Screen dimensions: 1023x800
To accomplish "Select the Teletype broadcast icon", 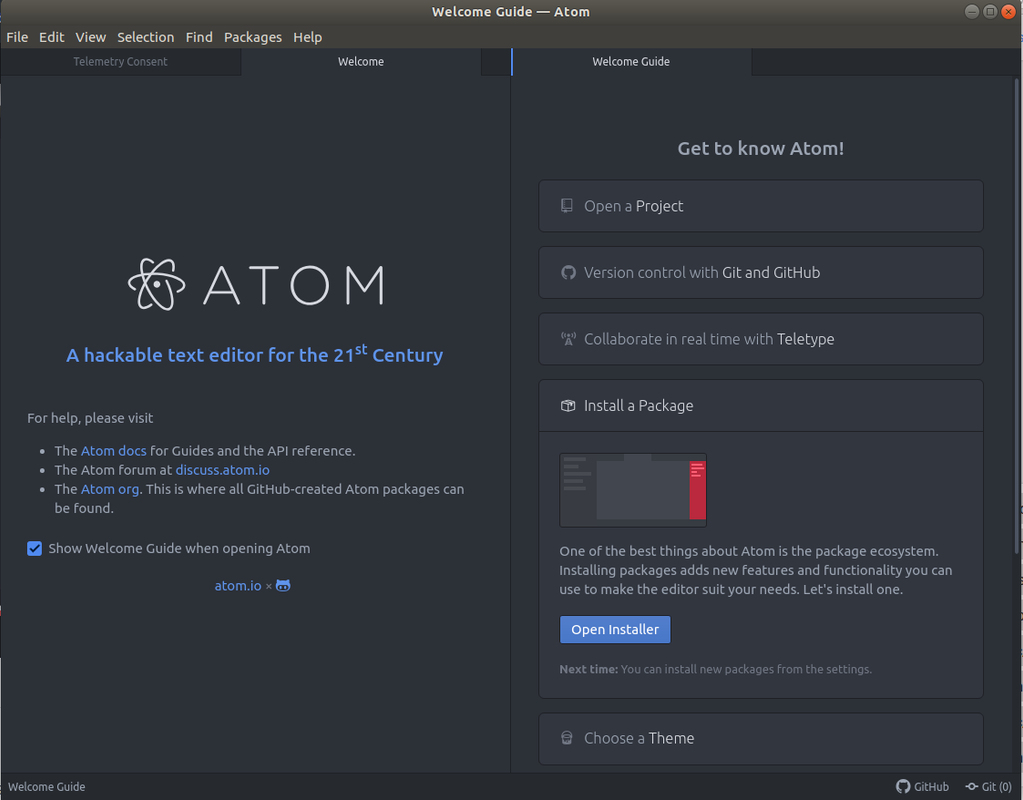I will pyautogui.click(x=568, y=338).
